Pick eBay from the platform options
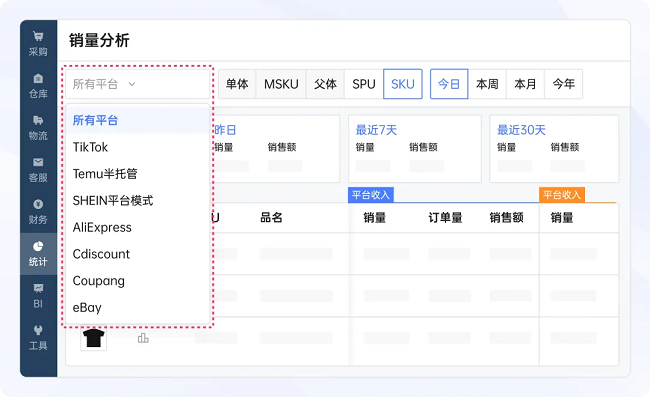Viewport: 650px width, 397px height. 138,307
